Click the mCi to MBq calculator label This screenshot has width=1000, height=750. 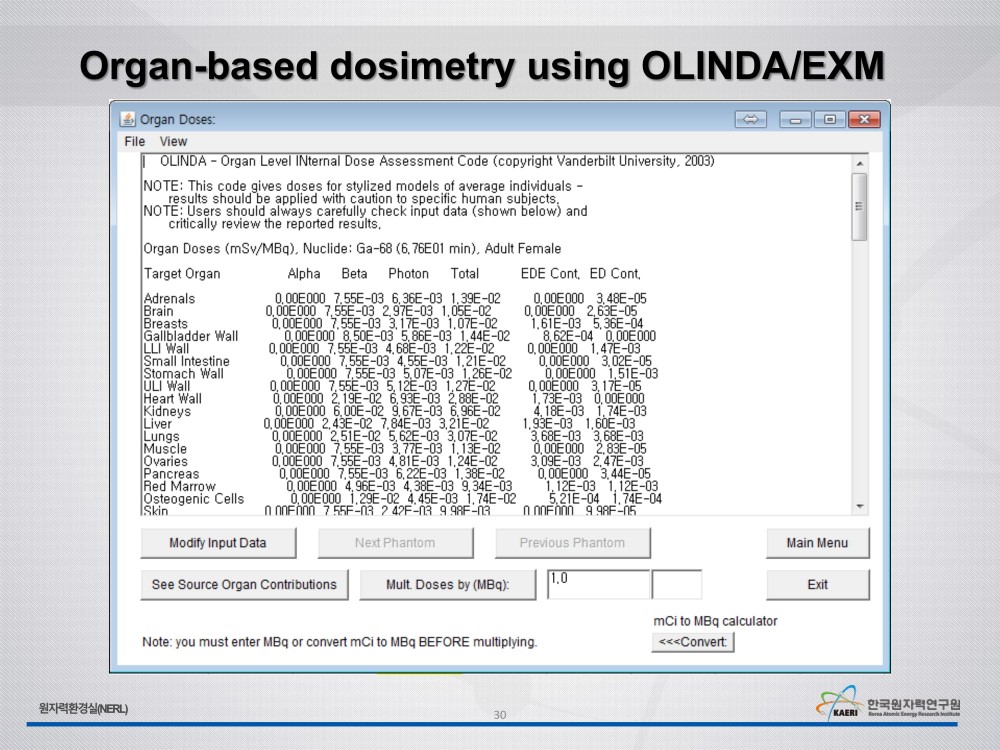715,621
